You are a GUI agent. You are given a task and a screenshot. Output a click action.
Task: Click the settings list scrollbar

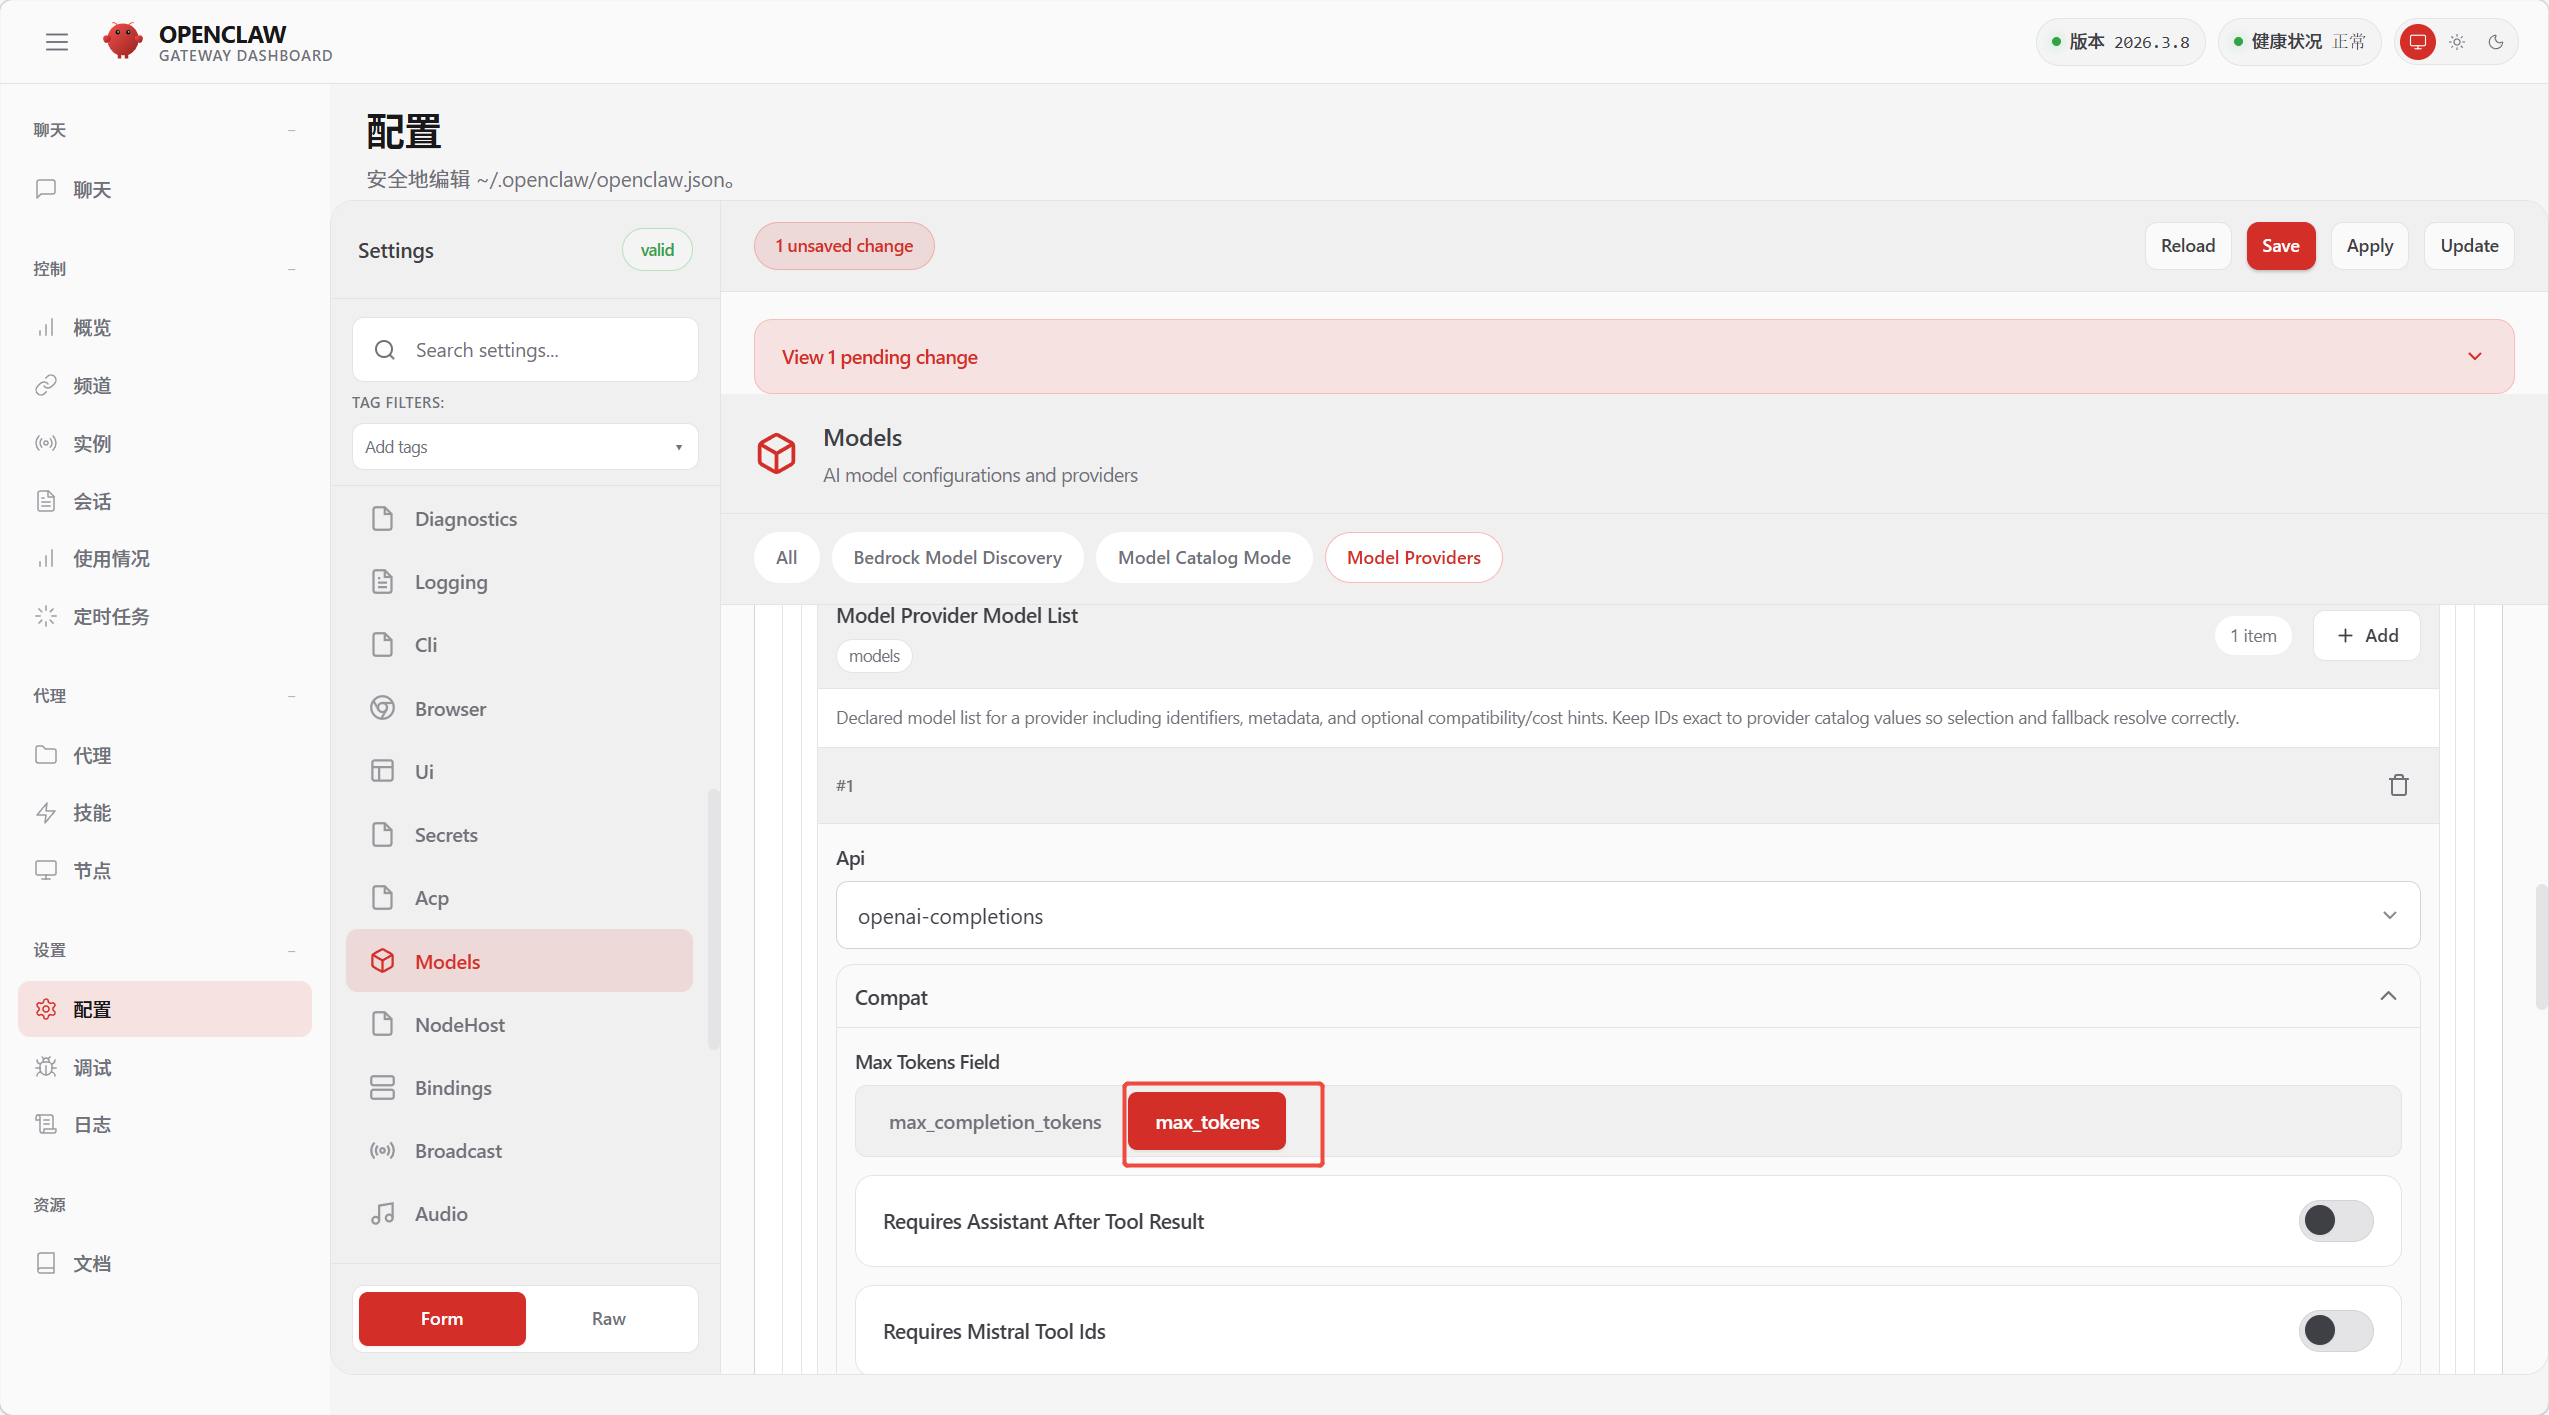click(x=713, y=920)
